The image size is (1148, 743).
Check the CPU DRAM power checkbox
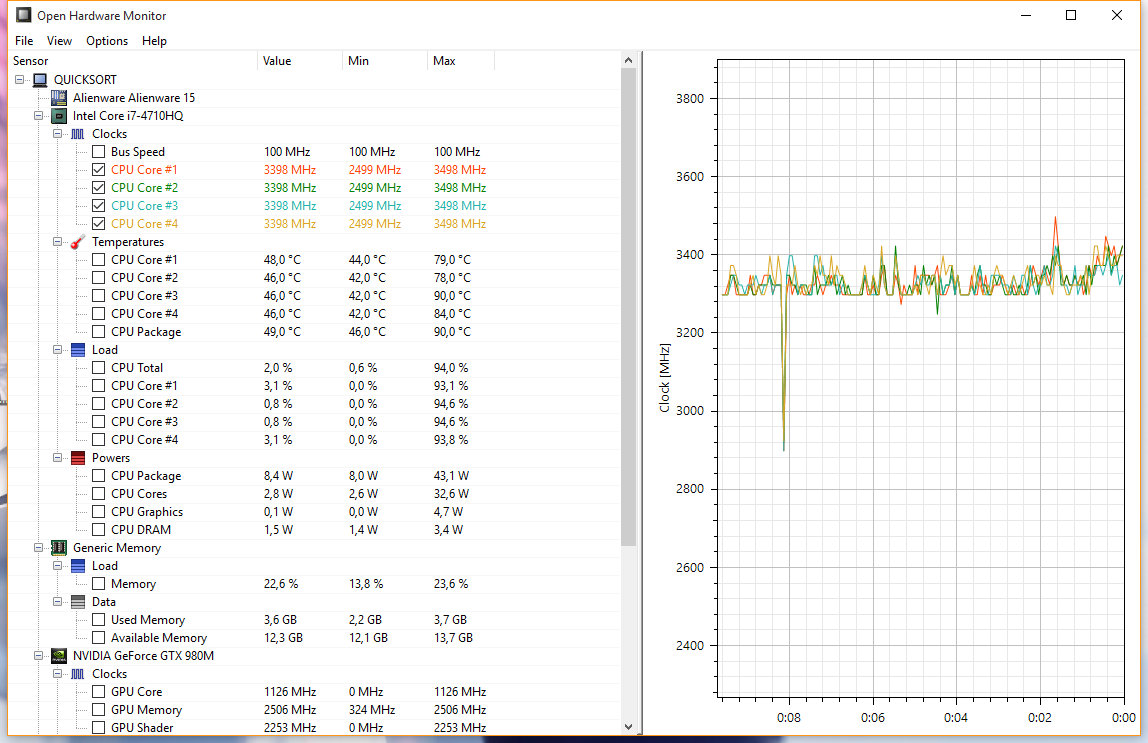coord(99,530)
